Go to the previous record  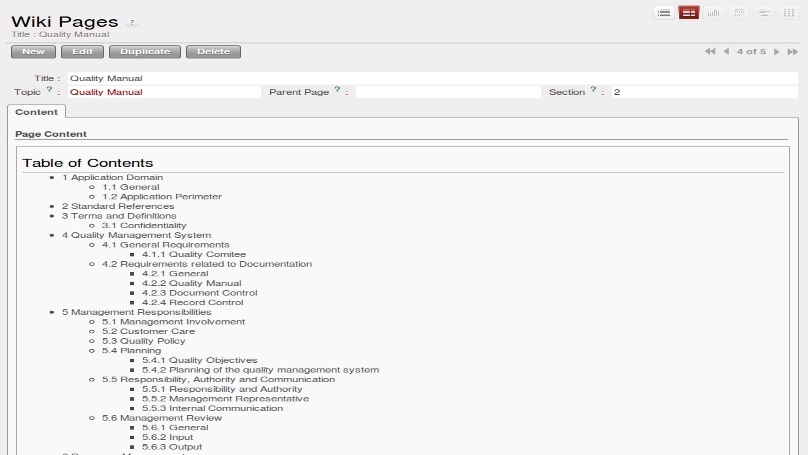727,51
